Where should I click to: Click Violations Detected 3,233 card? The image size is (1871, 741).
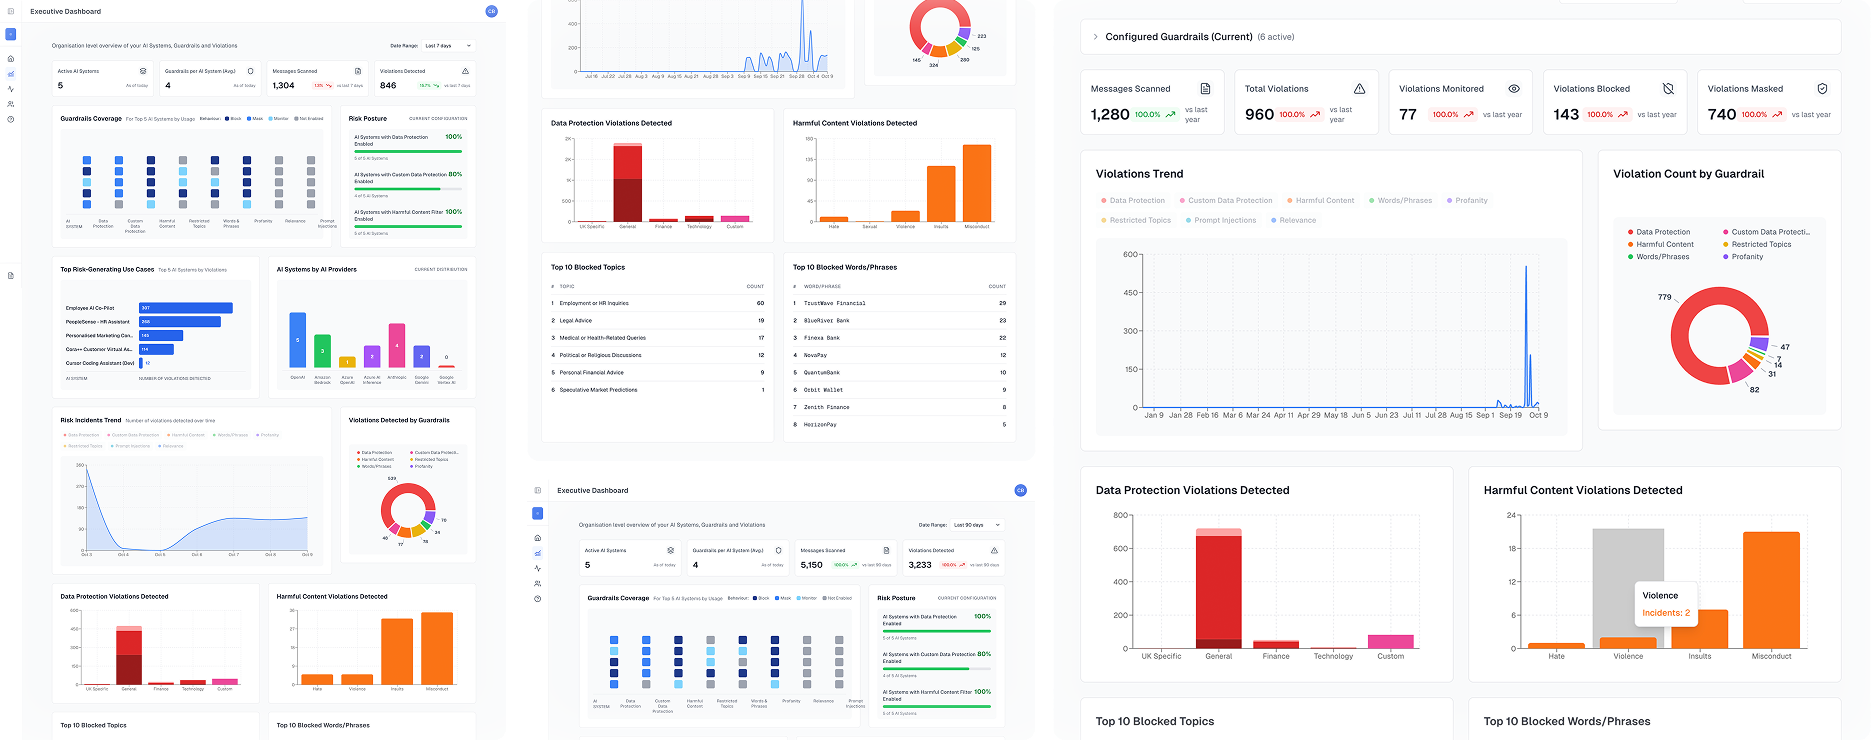pos(953,557)
